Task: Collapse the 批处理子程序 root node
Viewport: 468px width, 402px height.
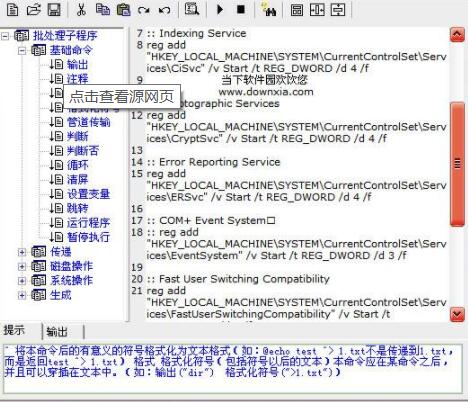Action: coord(5,36)
